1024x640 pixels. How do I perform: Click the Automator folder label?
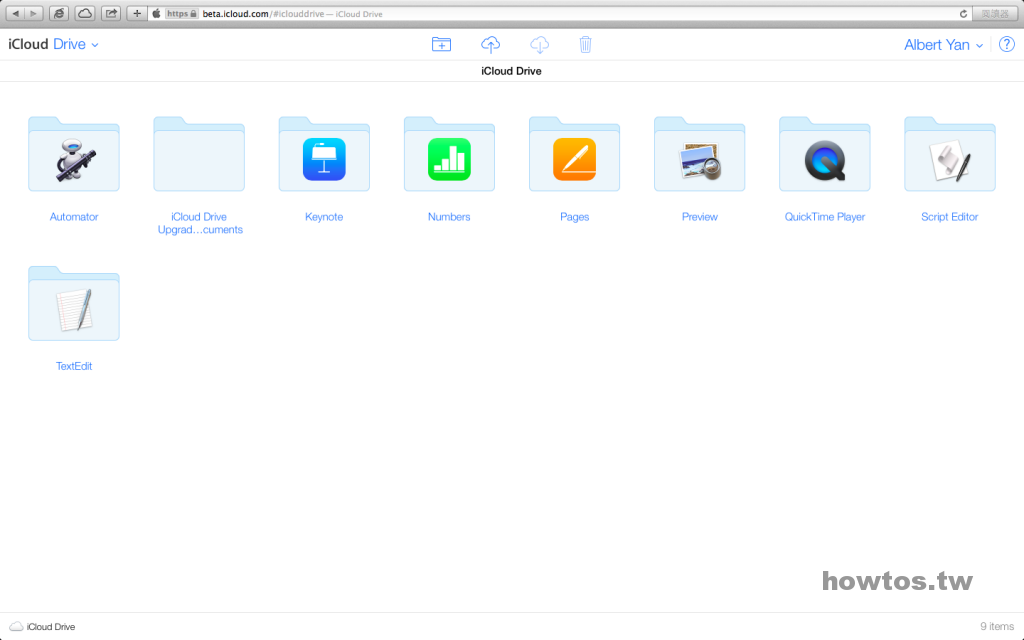click(x=74, y=217)
